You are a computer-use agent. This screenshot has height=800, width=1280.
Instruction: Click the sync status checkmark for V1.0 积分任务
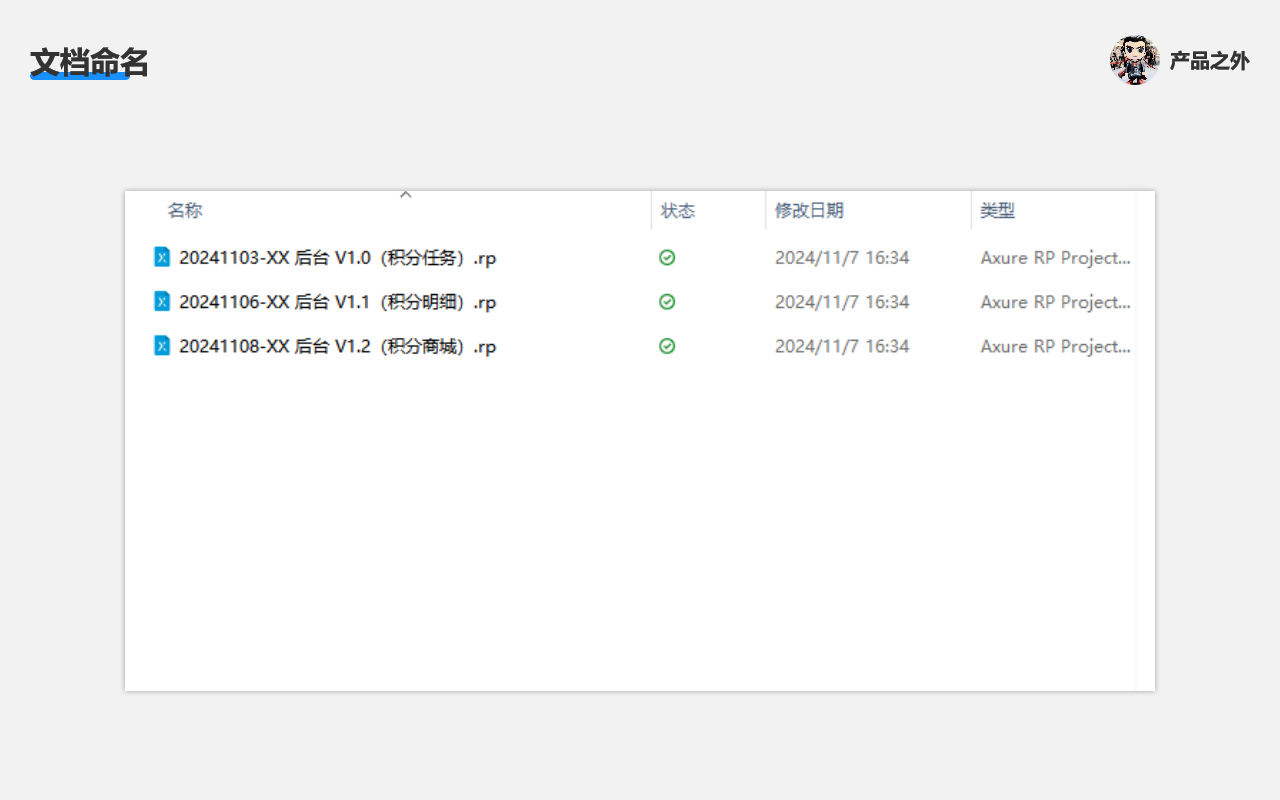pyautogui.click(x=667, y=257)
